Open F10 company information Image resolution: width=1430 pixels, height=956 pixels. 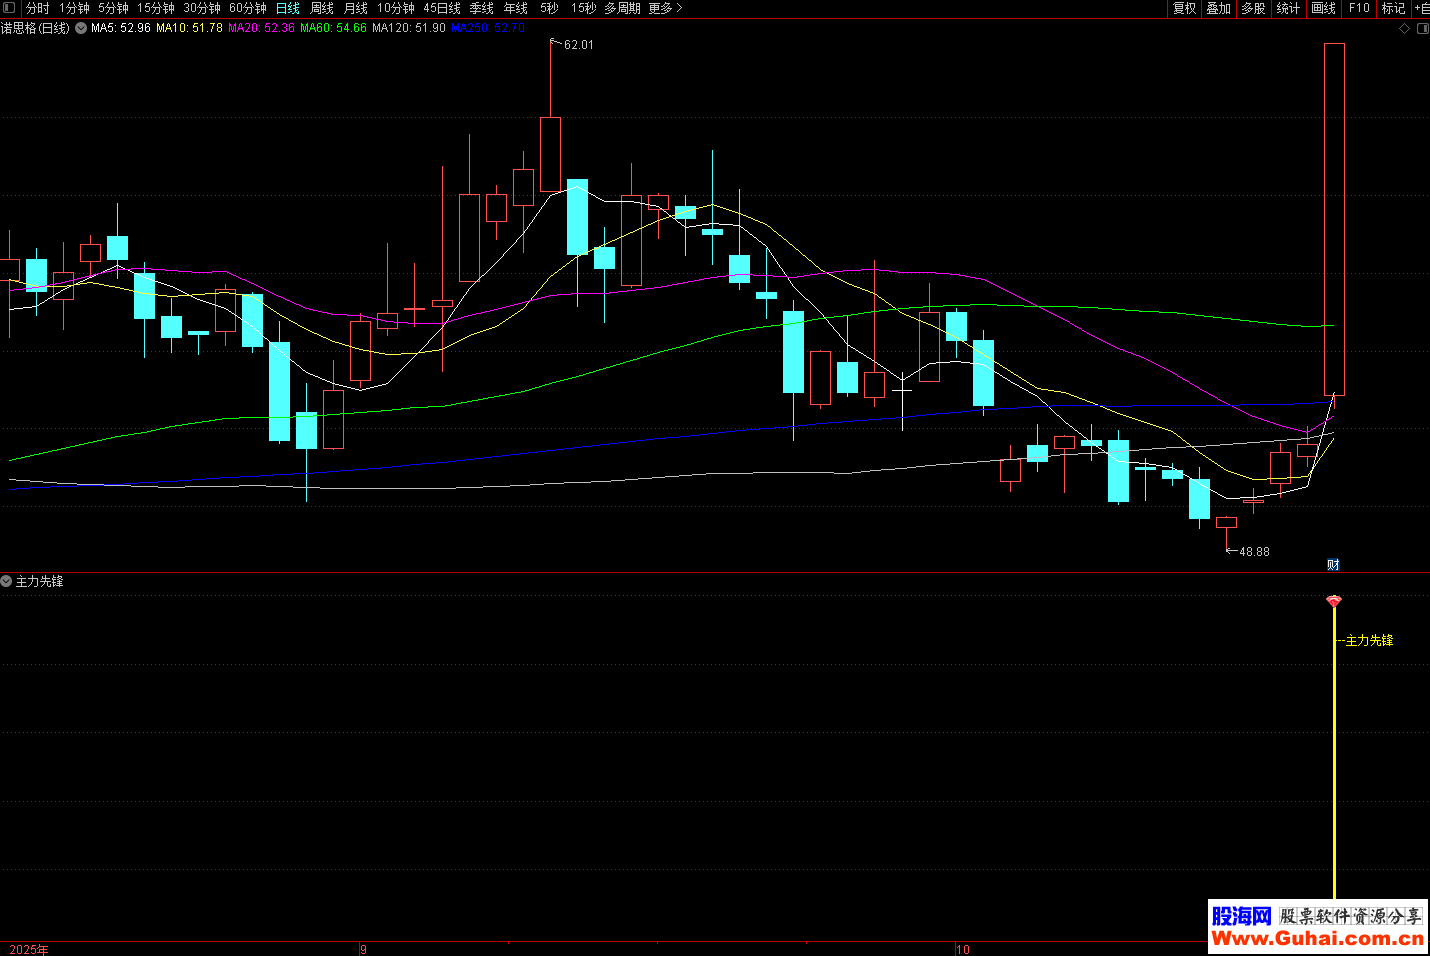(x=1359, y=8)
